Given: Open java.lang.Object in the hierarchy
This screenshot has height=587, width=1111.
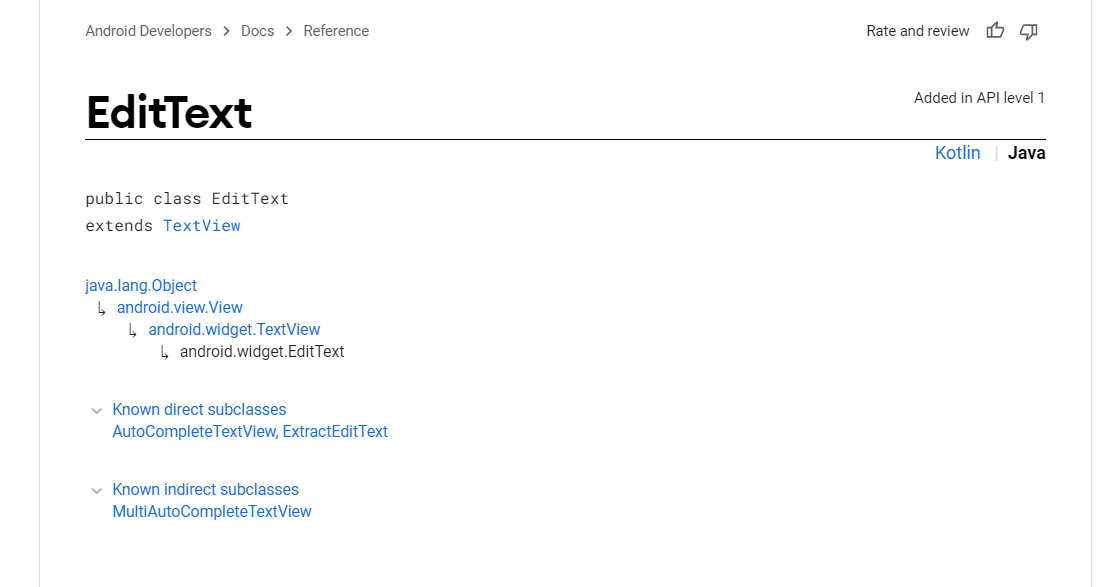Looking at the screenshot, I should point(141,286).
